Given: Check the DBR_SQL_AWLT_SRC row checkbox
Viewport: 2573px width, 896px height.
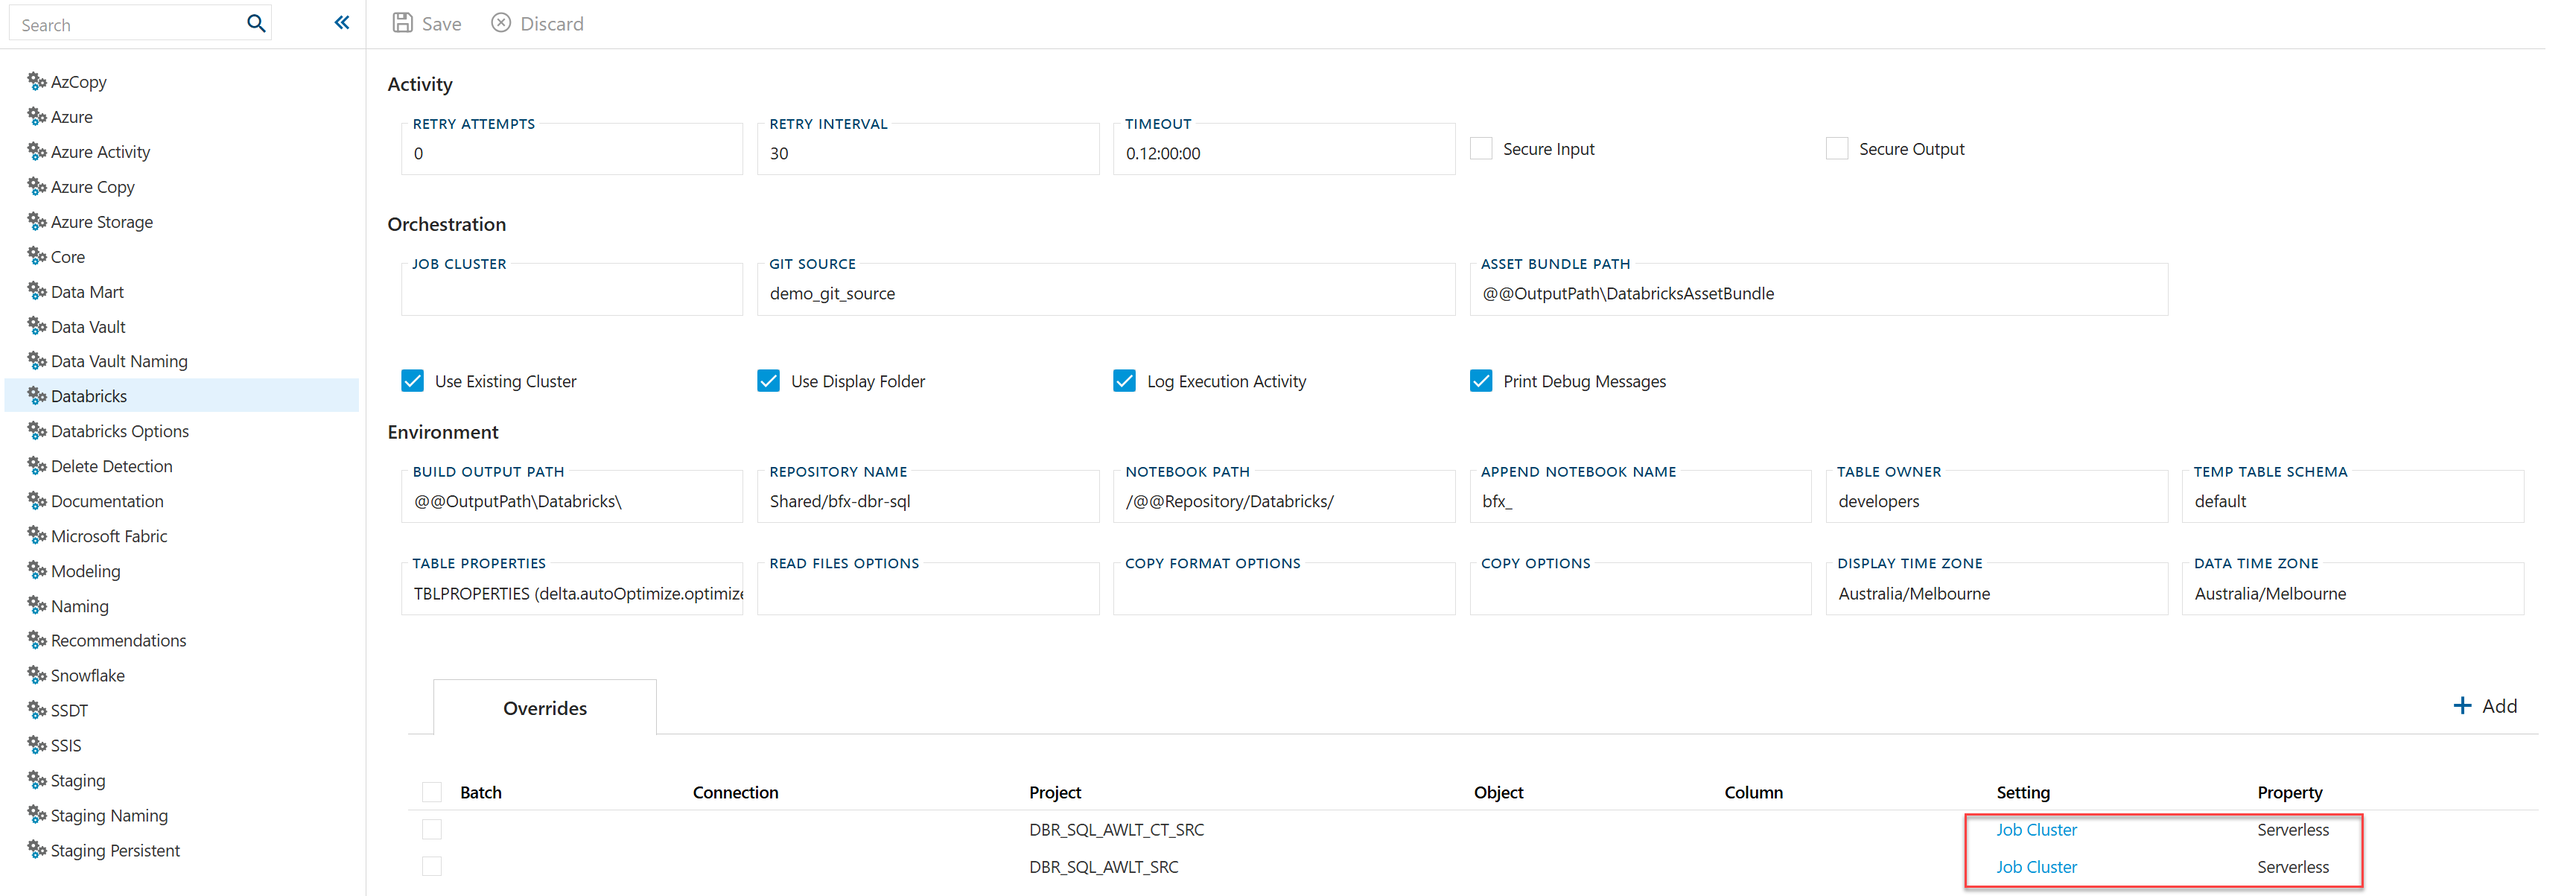Looking at the screenshot, I should pos(432,866).
